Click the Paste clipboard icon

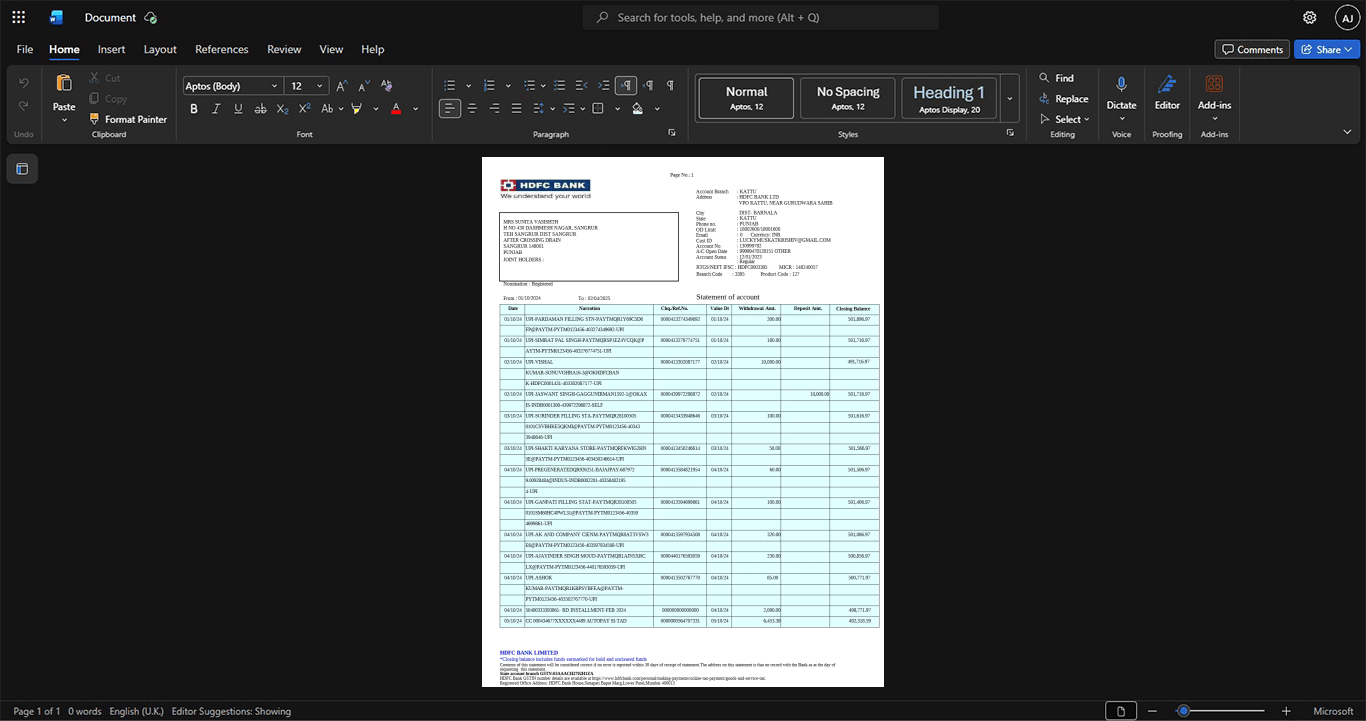coord(64,83)
